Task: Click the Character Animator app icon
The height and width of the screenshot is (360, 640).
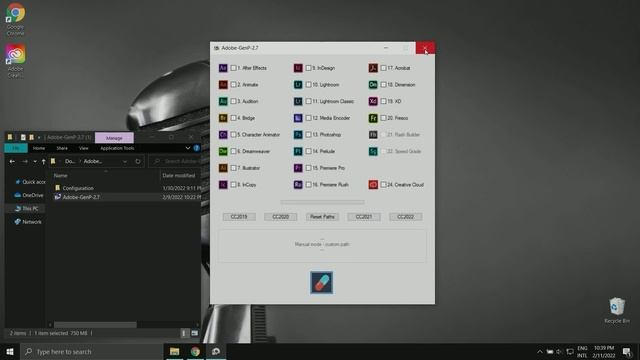Action: [223, 135]
